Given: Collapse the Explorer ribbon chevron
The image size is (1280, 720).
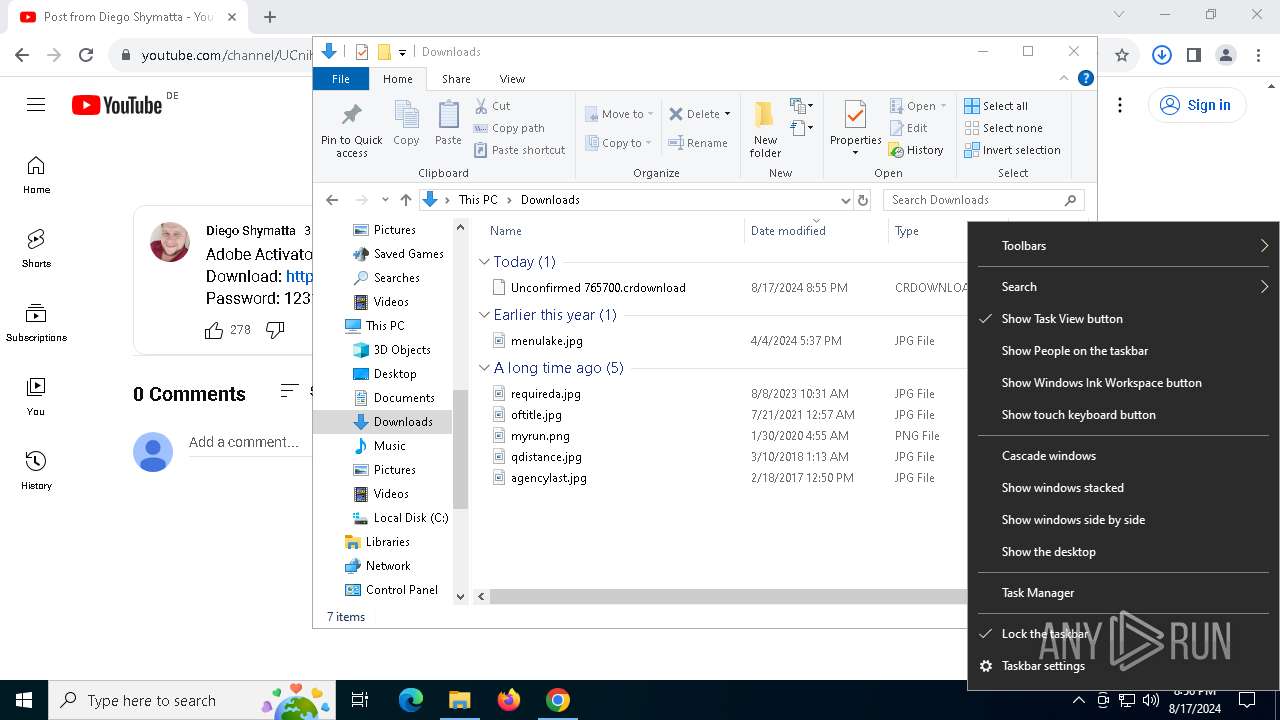Looking at the screenshot, I should pyautogui.click(x=1065, y=78).
